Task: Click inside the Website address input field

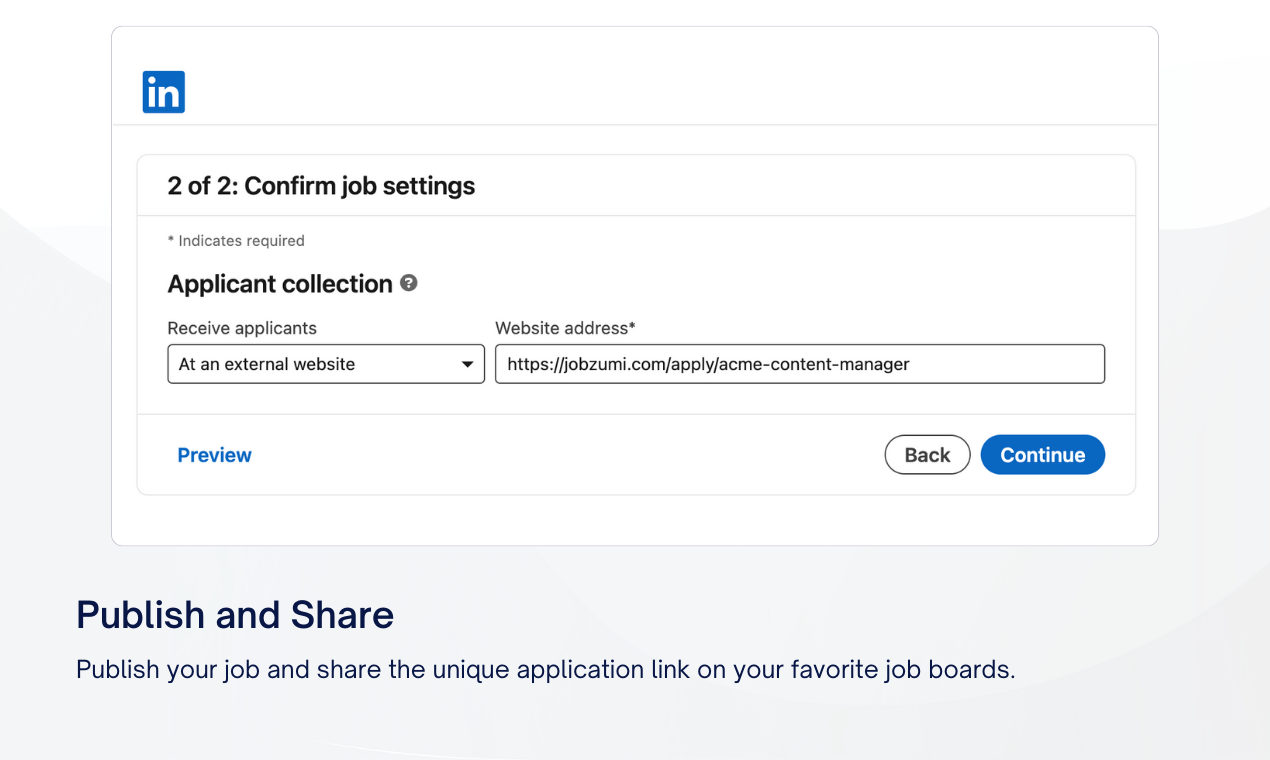Action: coord(1000,365)
